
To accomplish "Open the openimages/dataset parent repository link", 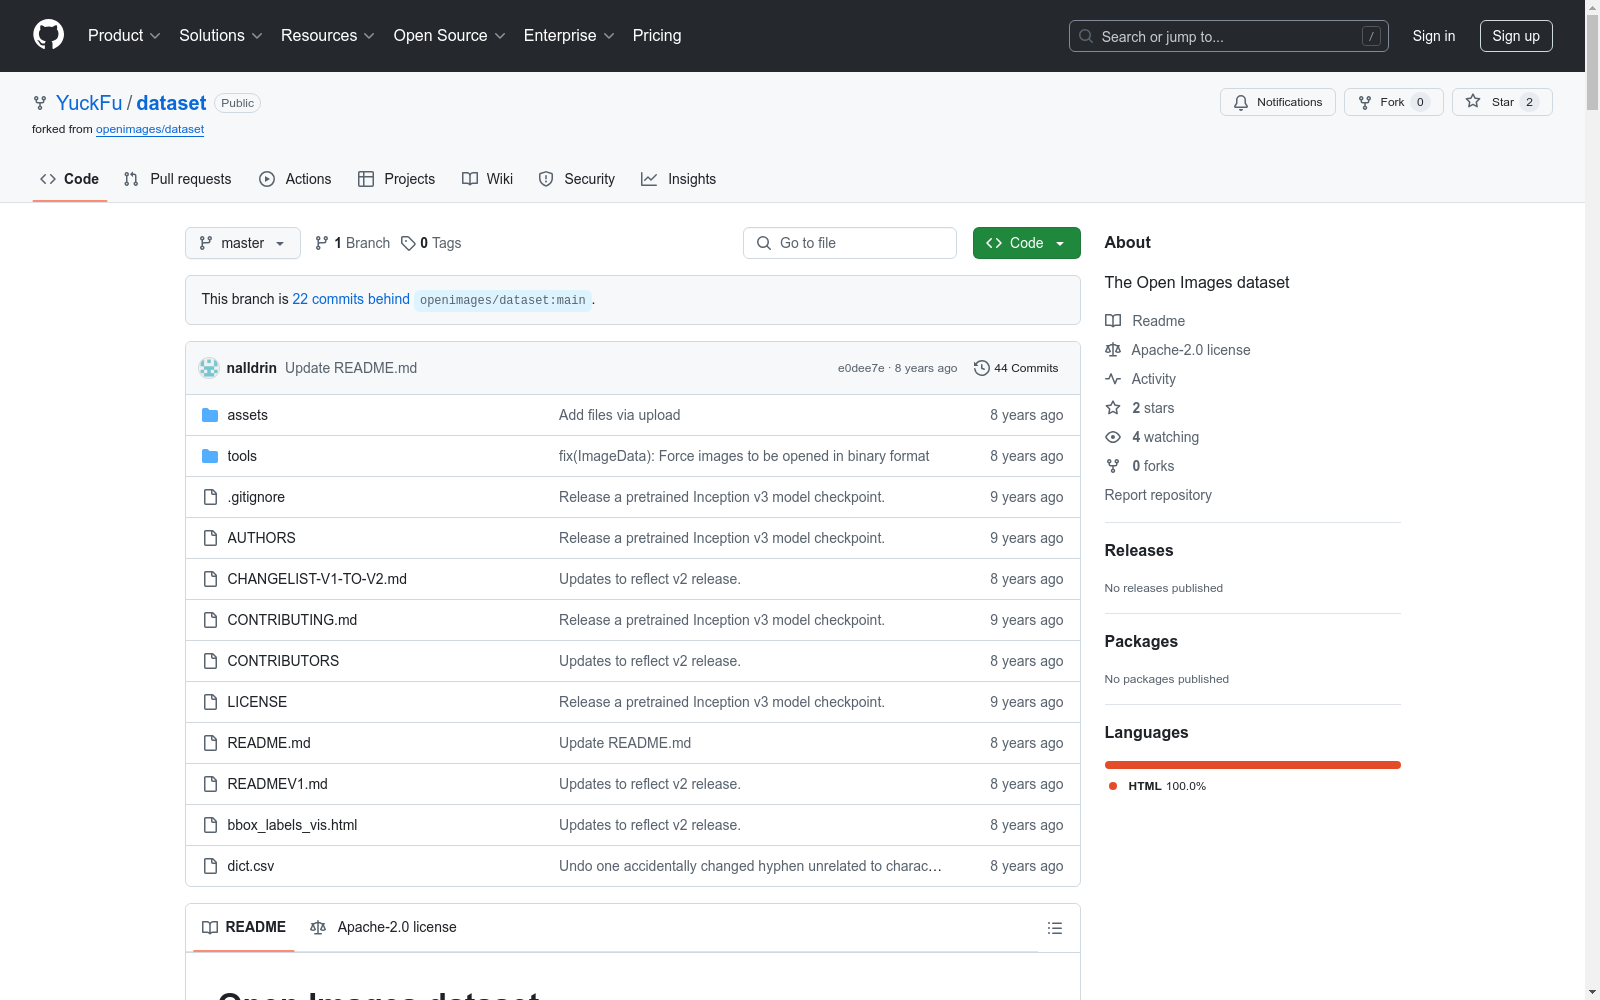I will [150, 129].
